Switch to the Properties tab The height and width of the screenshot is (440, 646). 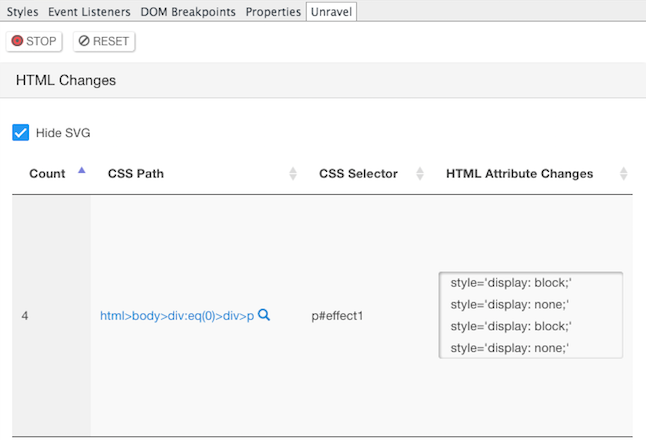[273, 12]
